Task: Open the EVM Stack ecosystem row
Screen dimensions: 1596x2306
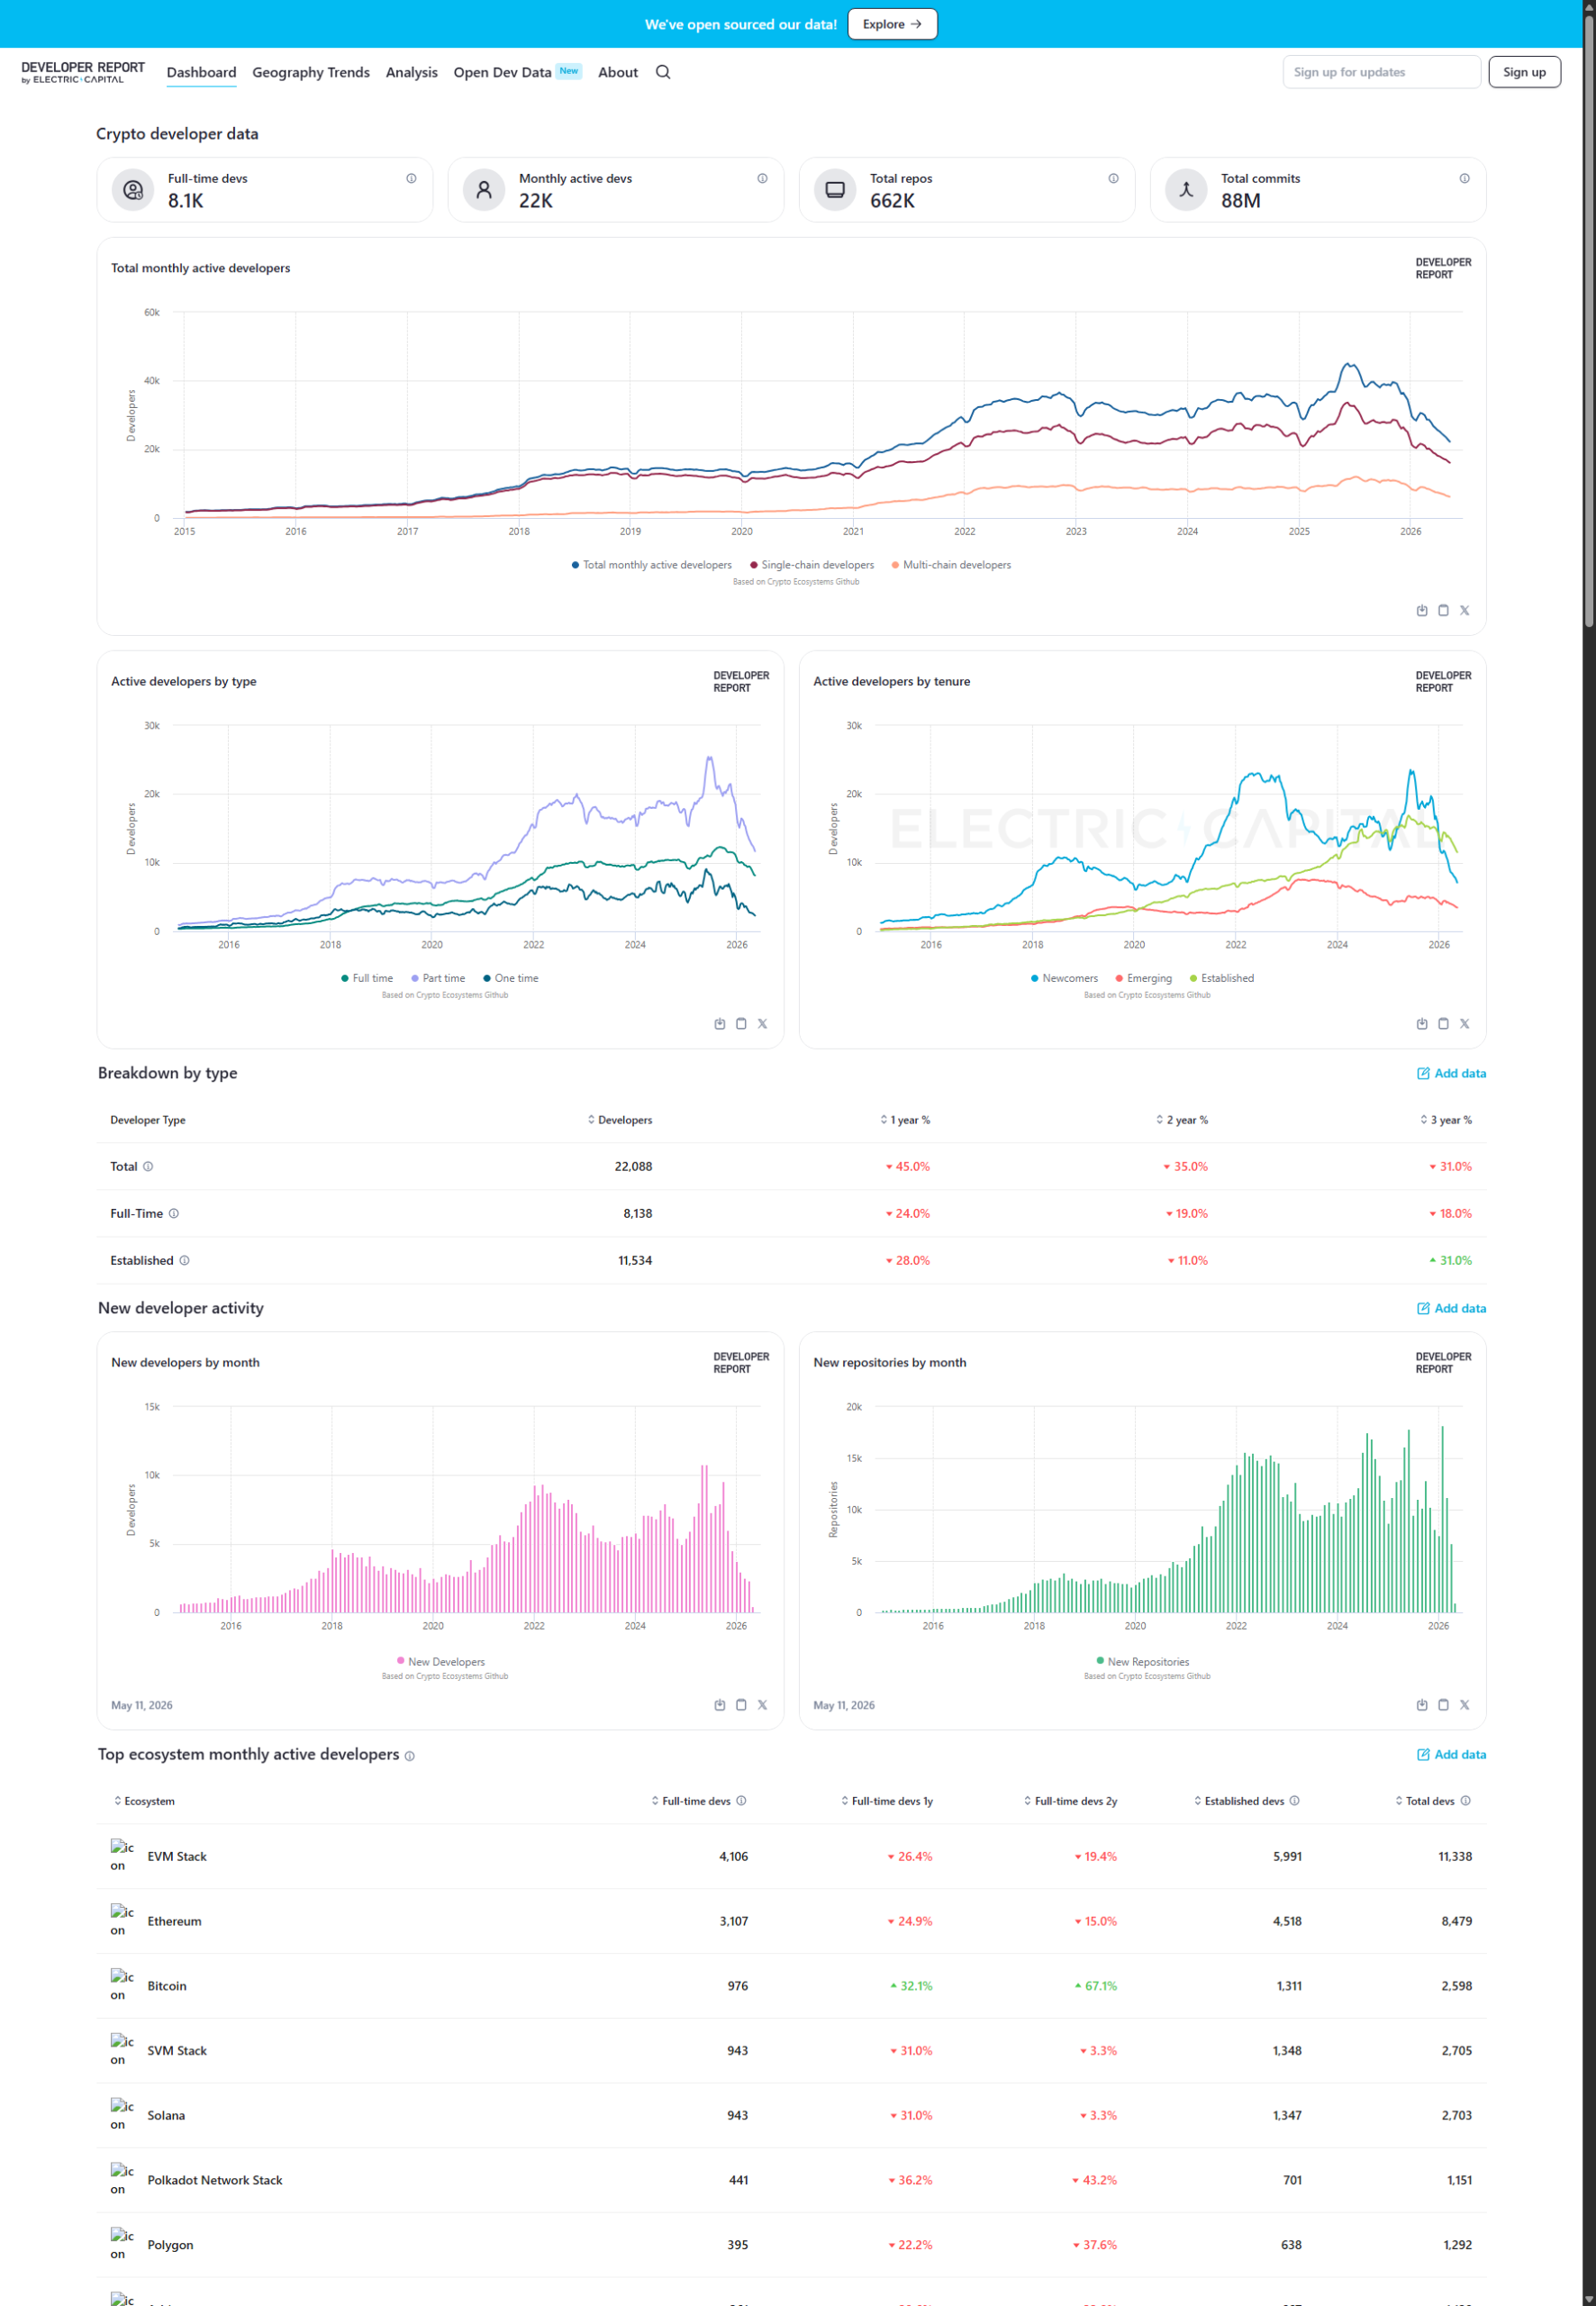Action: pyautogui.click(x=791, y=1856)
